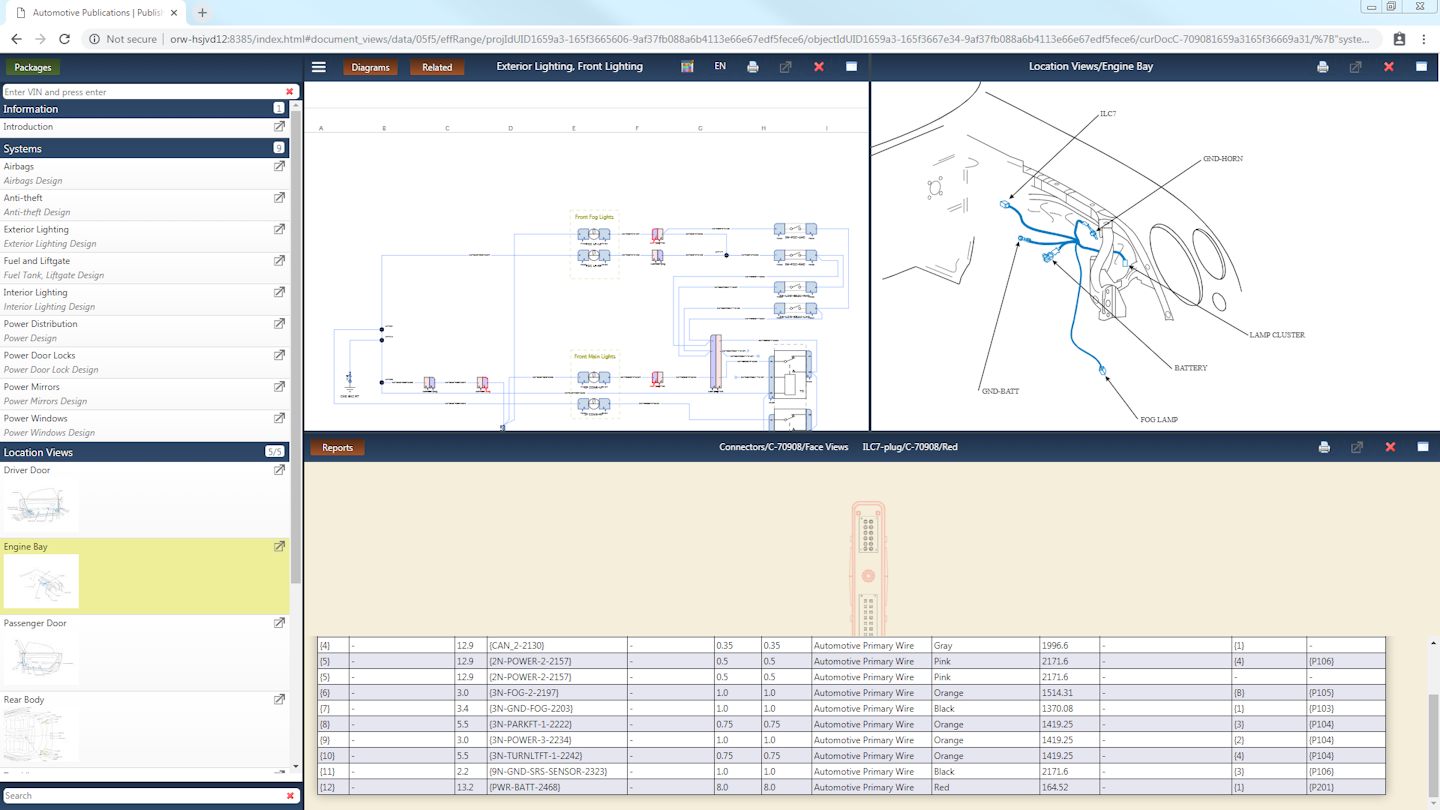
Task: Click the Packages button
Action: click(x=33, y=67)
